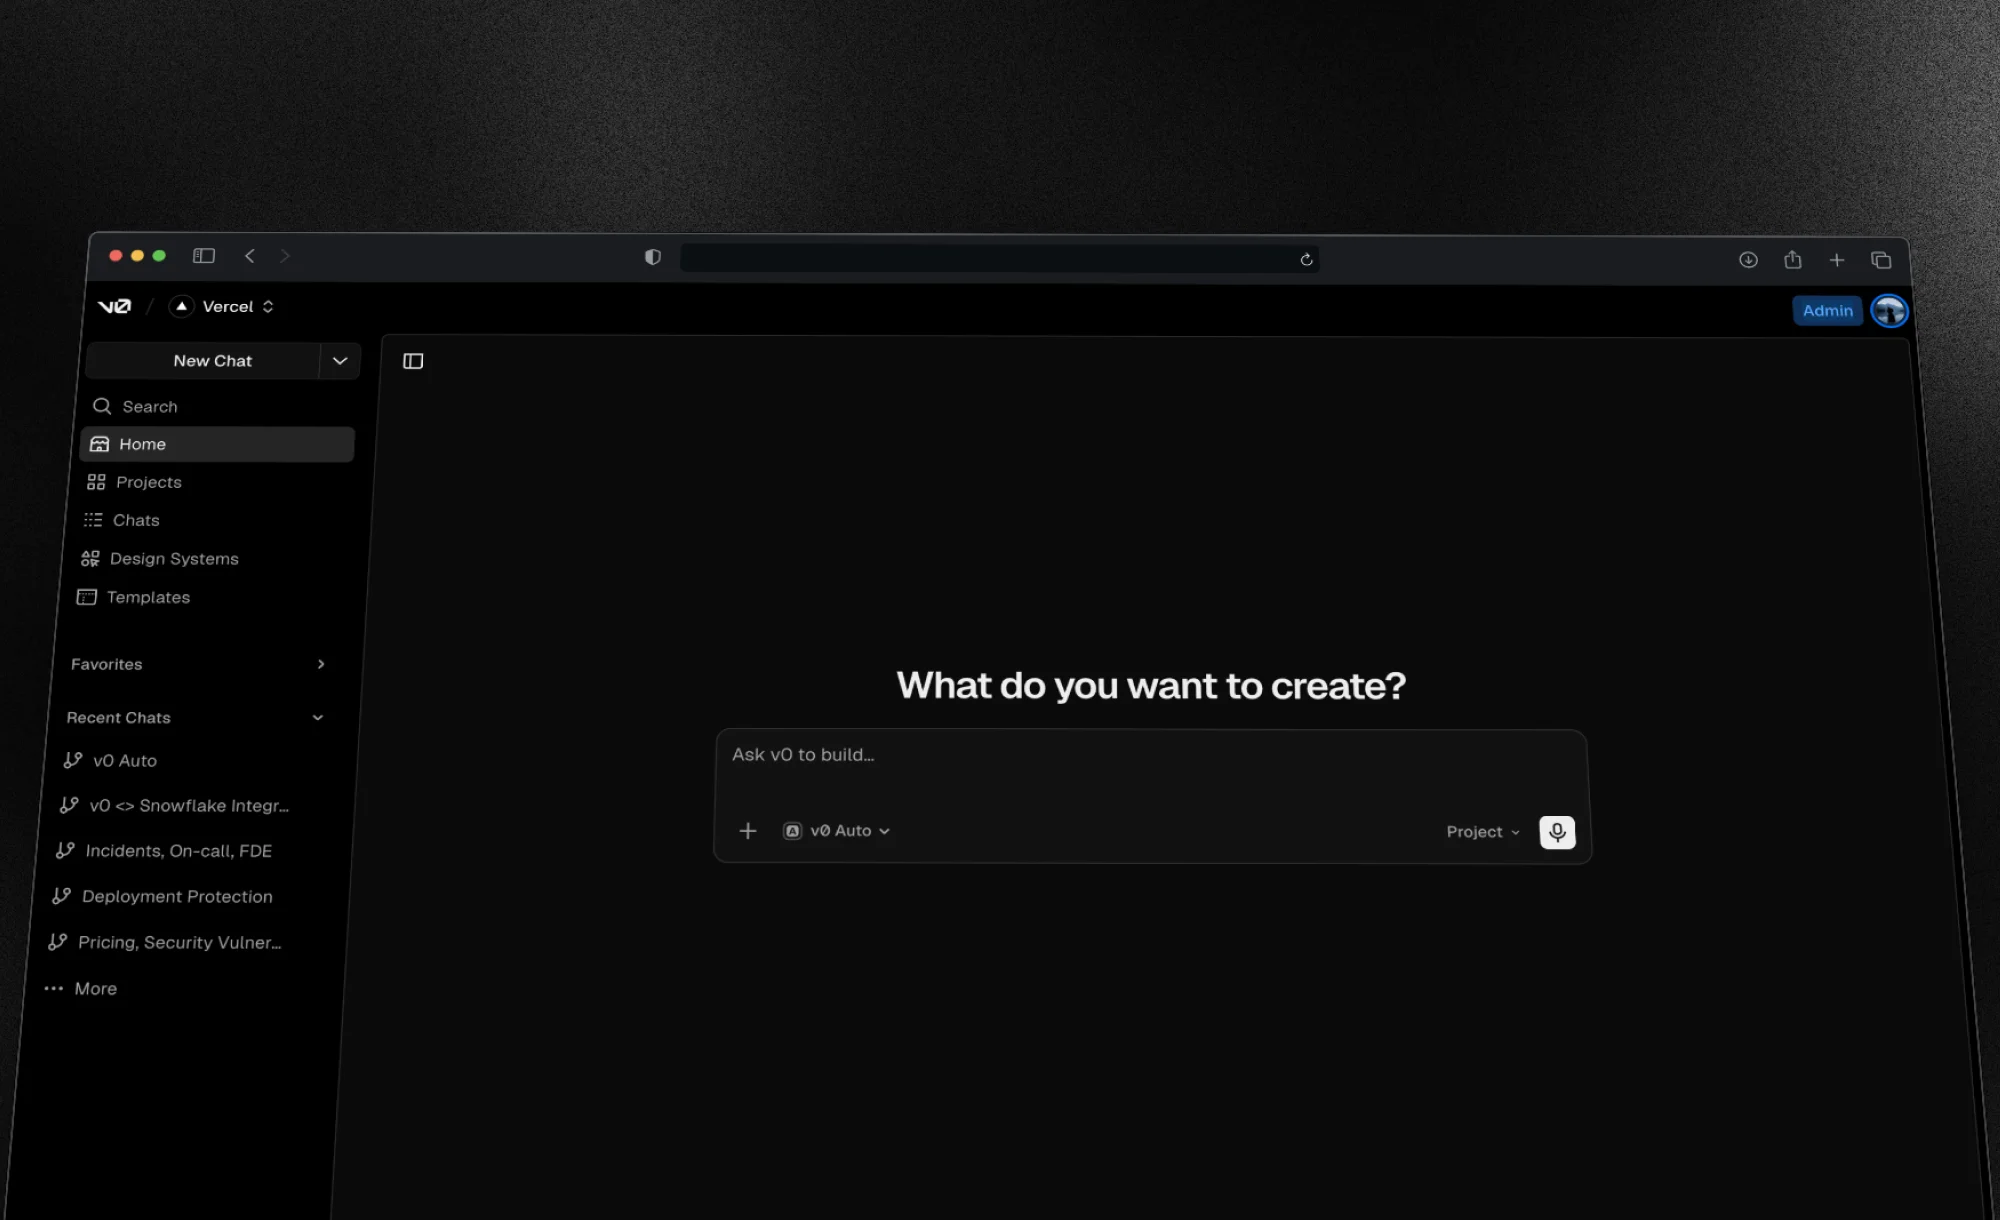Expand the Favorites section

point(197,664)
